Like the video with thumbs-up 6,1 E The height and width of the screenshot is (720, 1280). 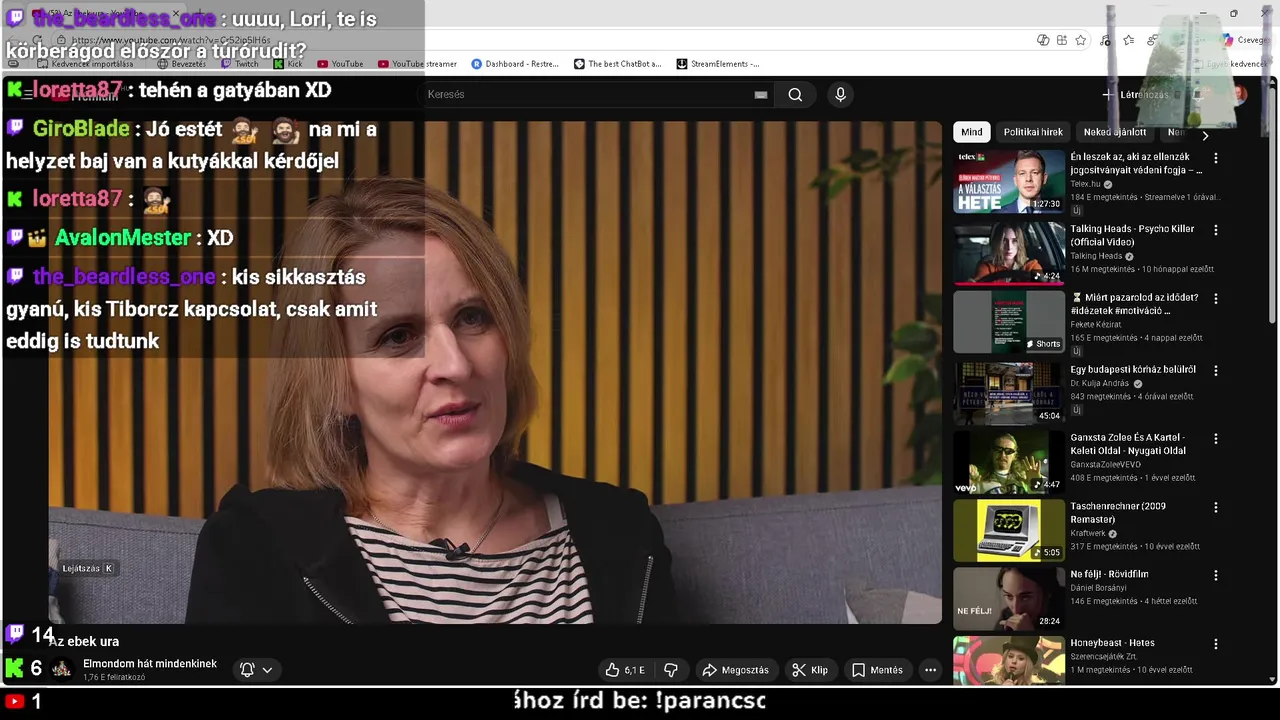(625, 670)
